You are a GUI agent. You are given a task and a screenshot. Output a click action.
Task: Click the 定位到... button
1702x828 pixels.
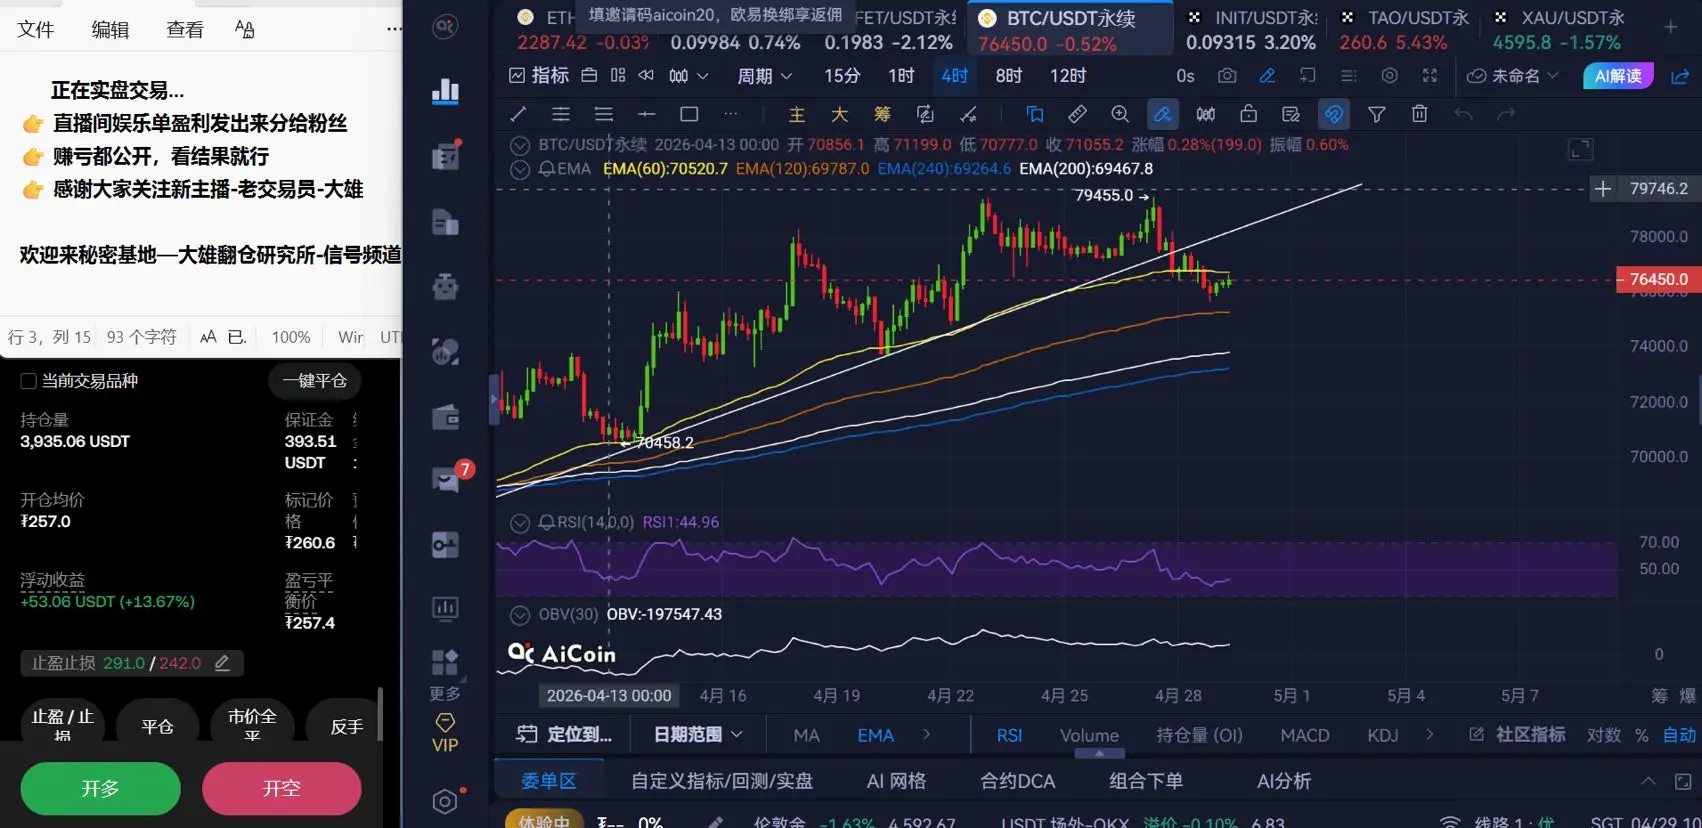pyautogui.click(x=564, y=735)
